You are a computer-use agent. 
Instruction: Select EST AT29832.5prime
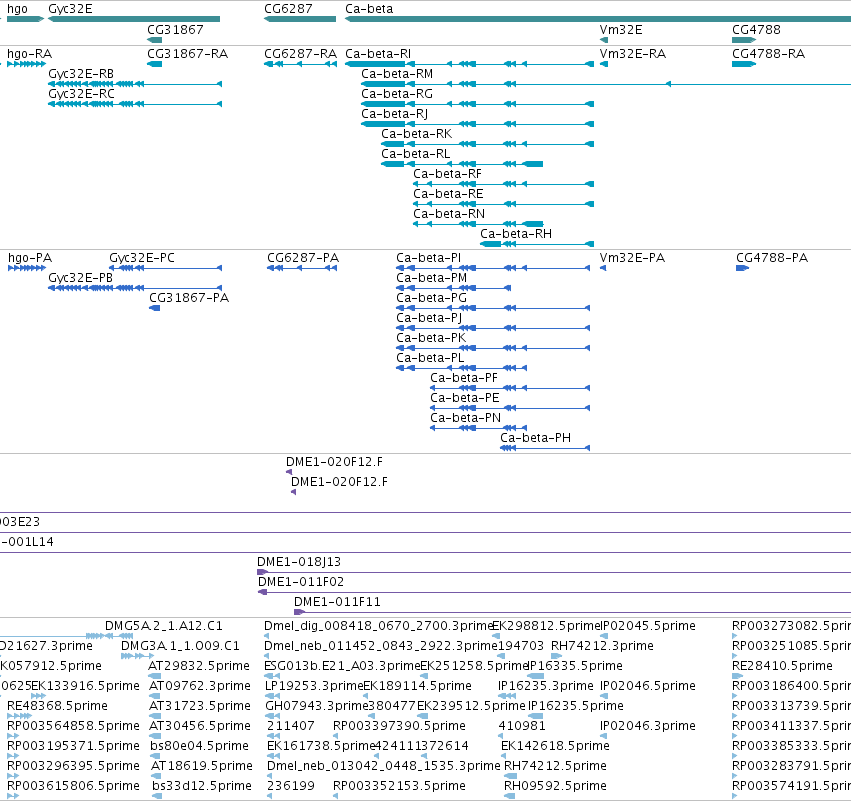pos(155,676)
